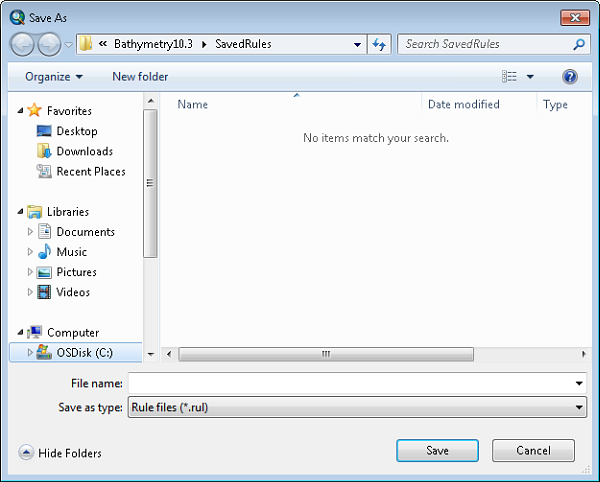Viewport: 600px width, 482px height.
Task: Expand the OSDisk (C:) drive
Action: [x=30, y=352]
